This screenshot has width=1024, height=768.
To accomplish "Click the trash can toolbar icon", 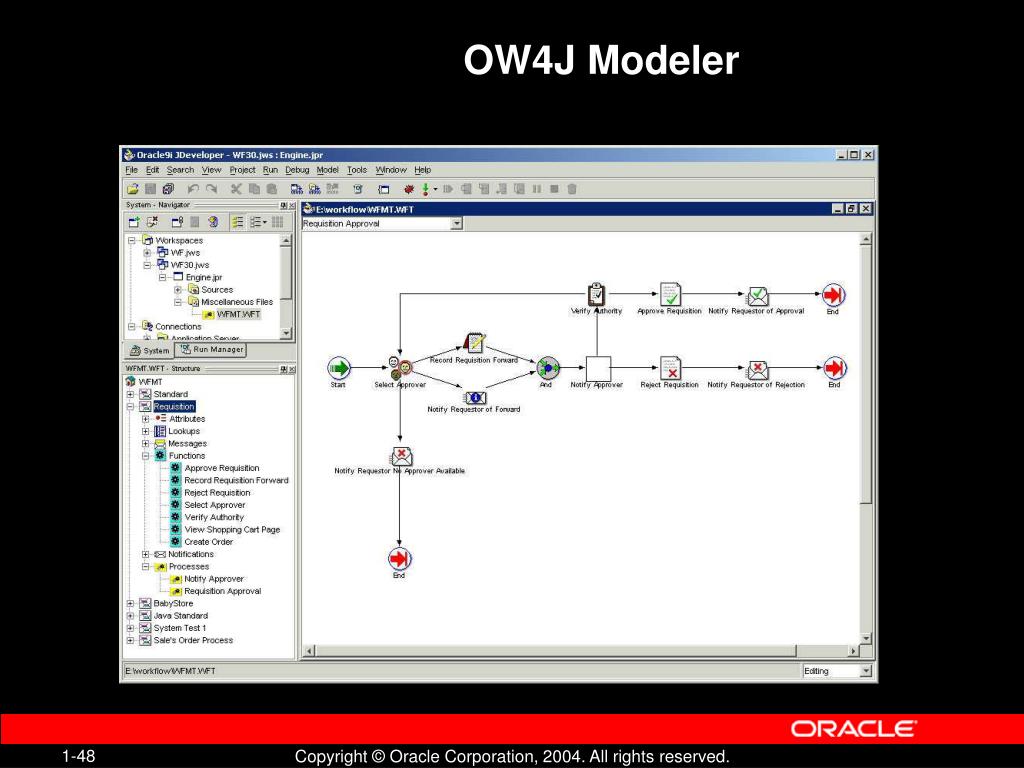I will click(x=571, y=189).
